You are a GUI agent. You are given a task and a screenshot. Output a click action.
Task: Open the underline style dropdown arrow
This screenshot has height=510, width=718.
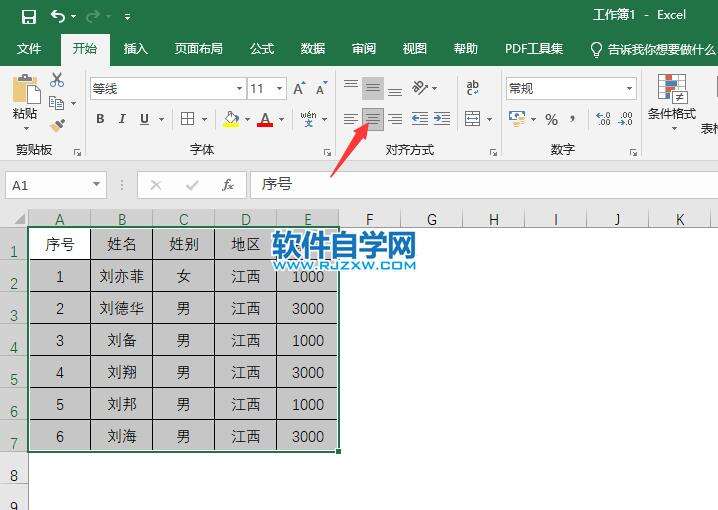point(162,119)
